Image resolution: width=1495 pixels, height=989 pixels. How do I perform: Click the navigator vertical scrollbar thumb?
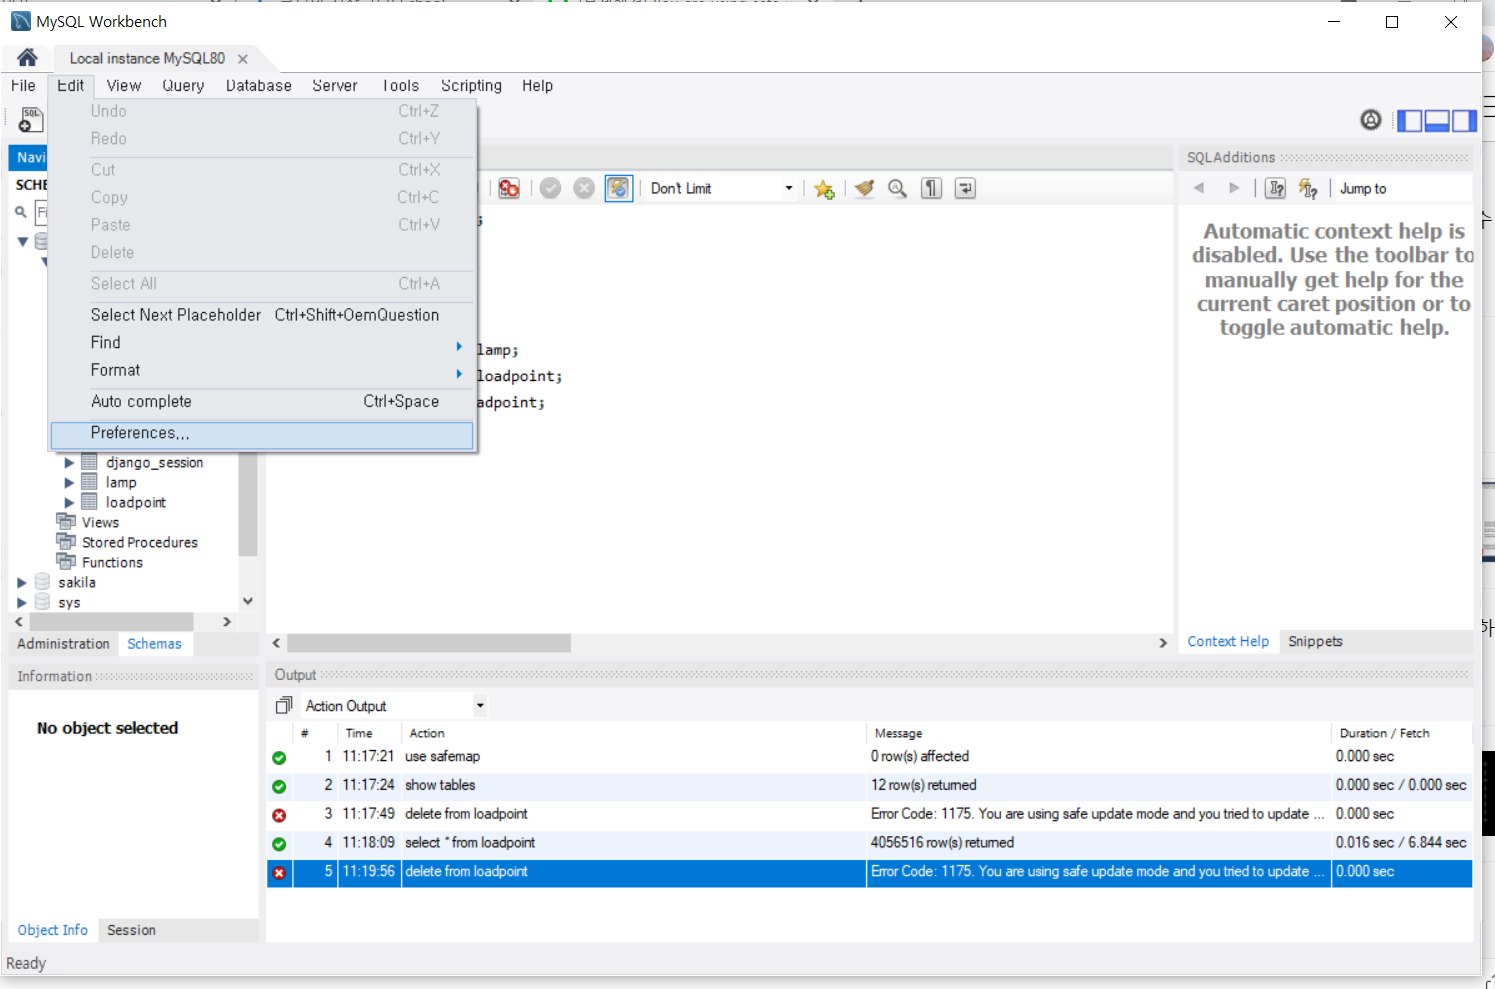click(x=248, y=504)
